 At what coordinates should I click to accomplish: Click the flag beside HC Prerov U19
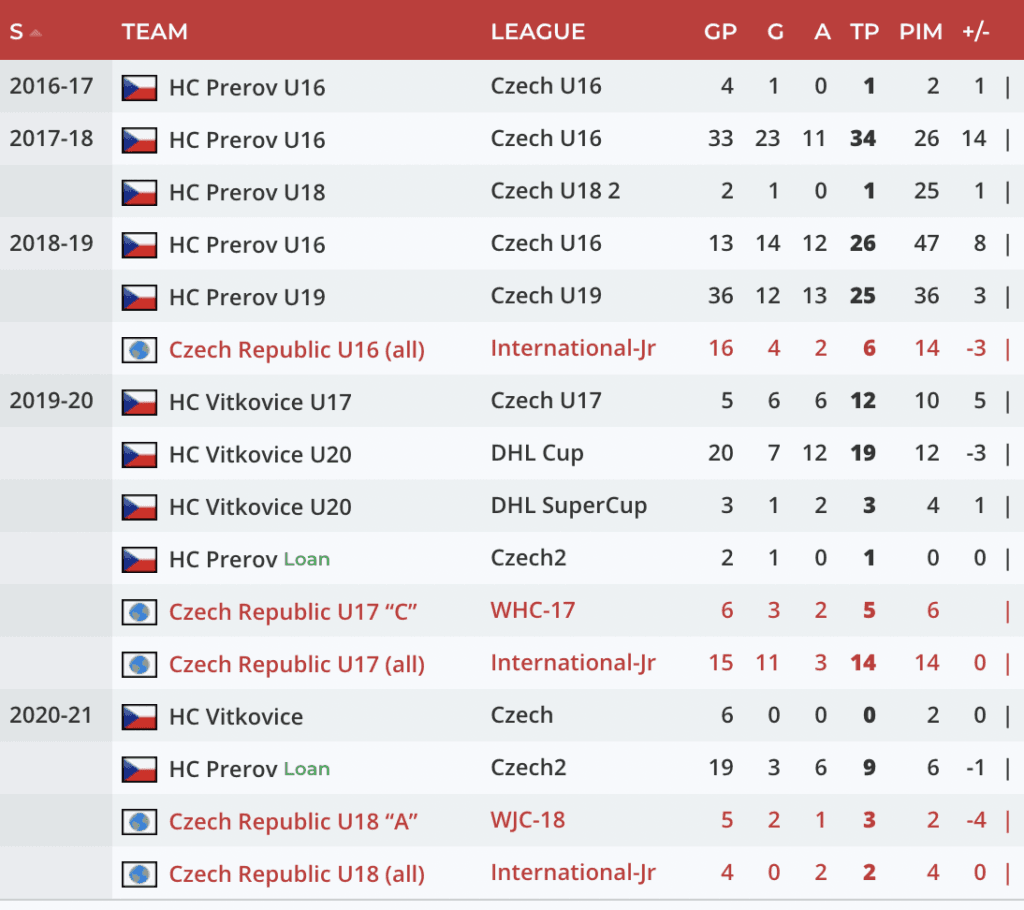(139, 297)
